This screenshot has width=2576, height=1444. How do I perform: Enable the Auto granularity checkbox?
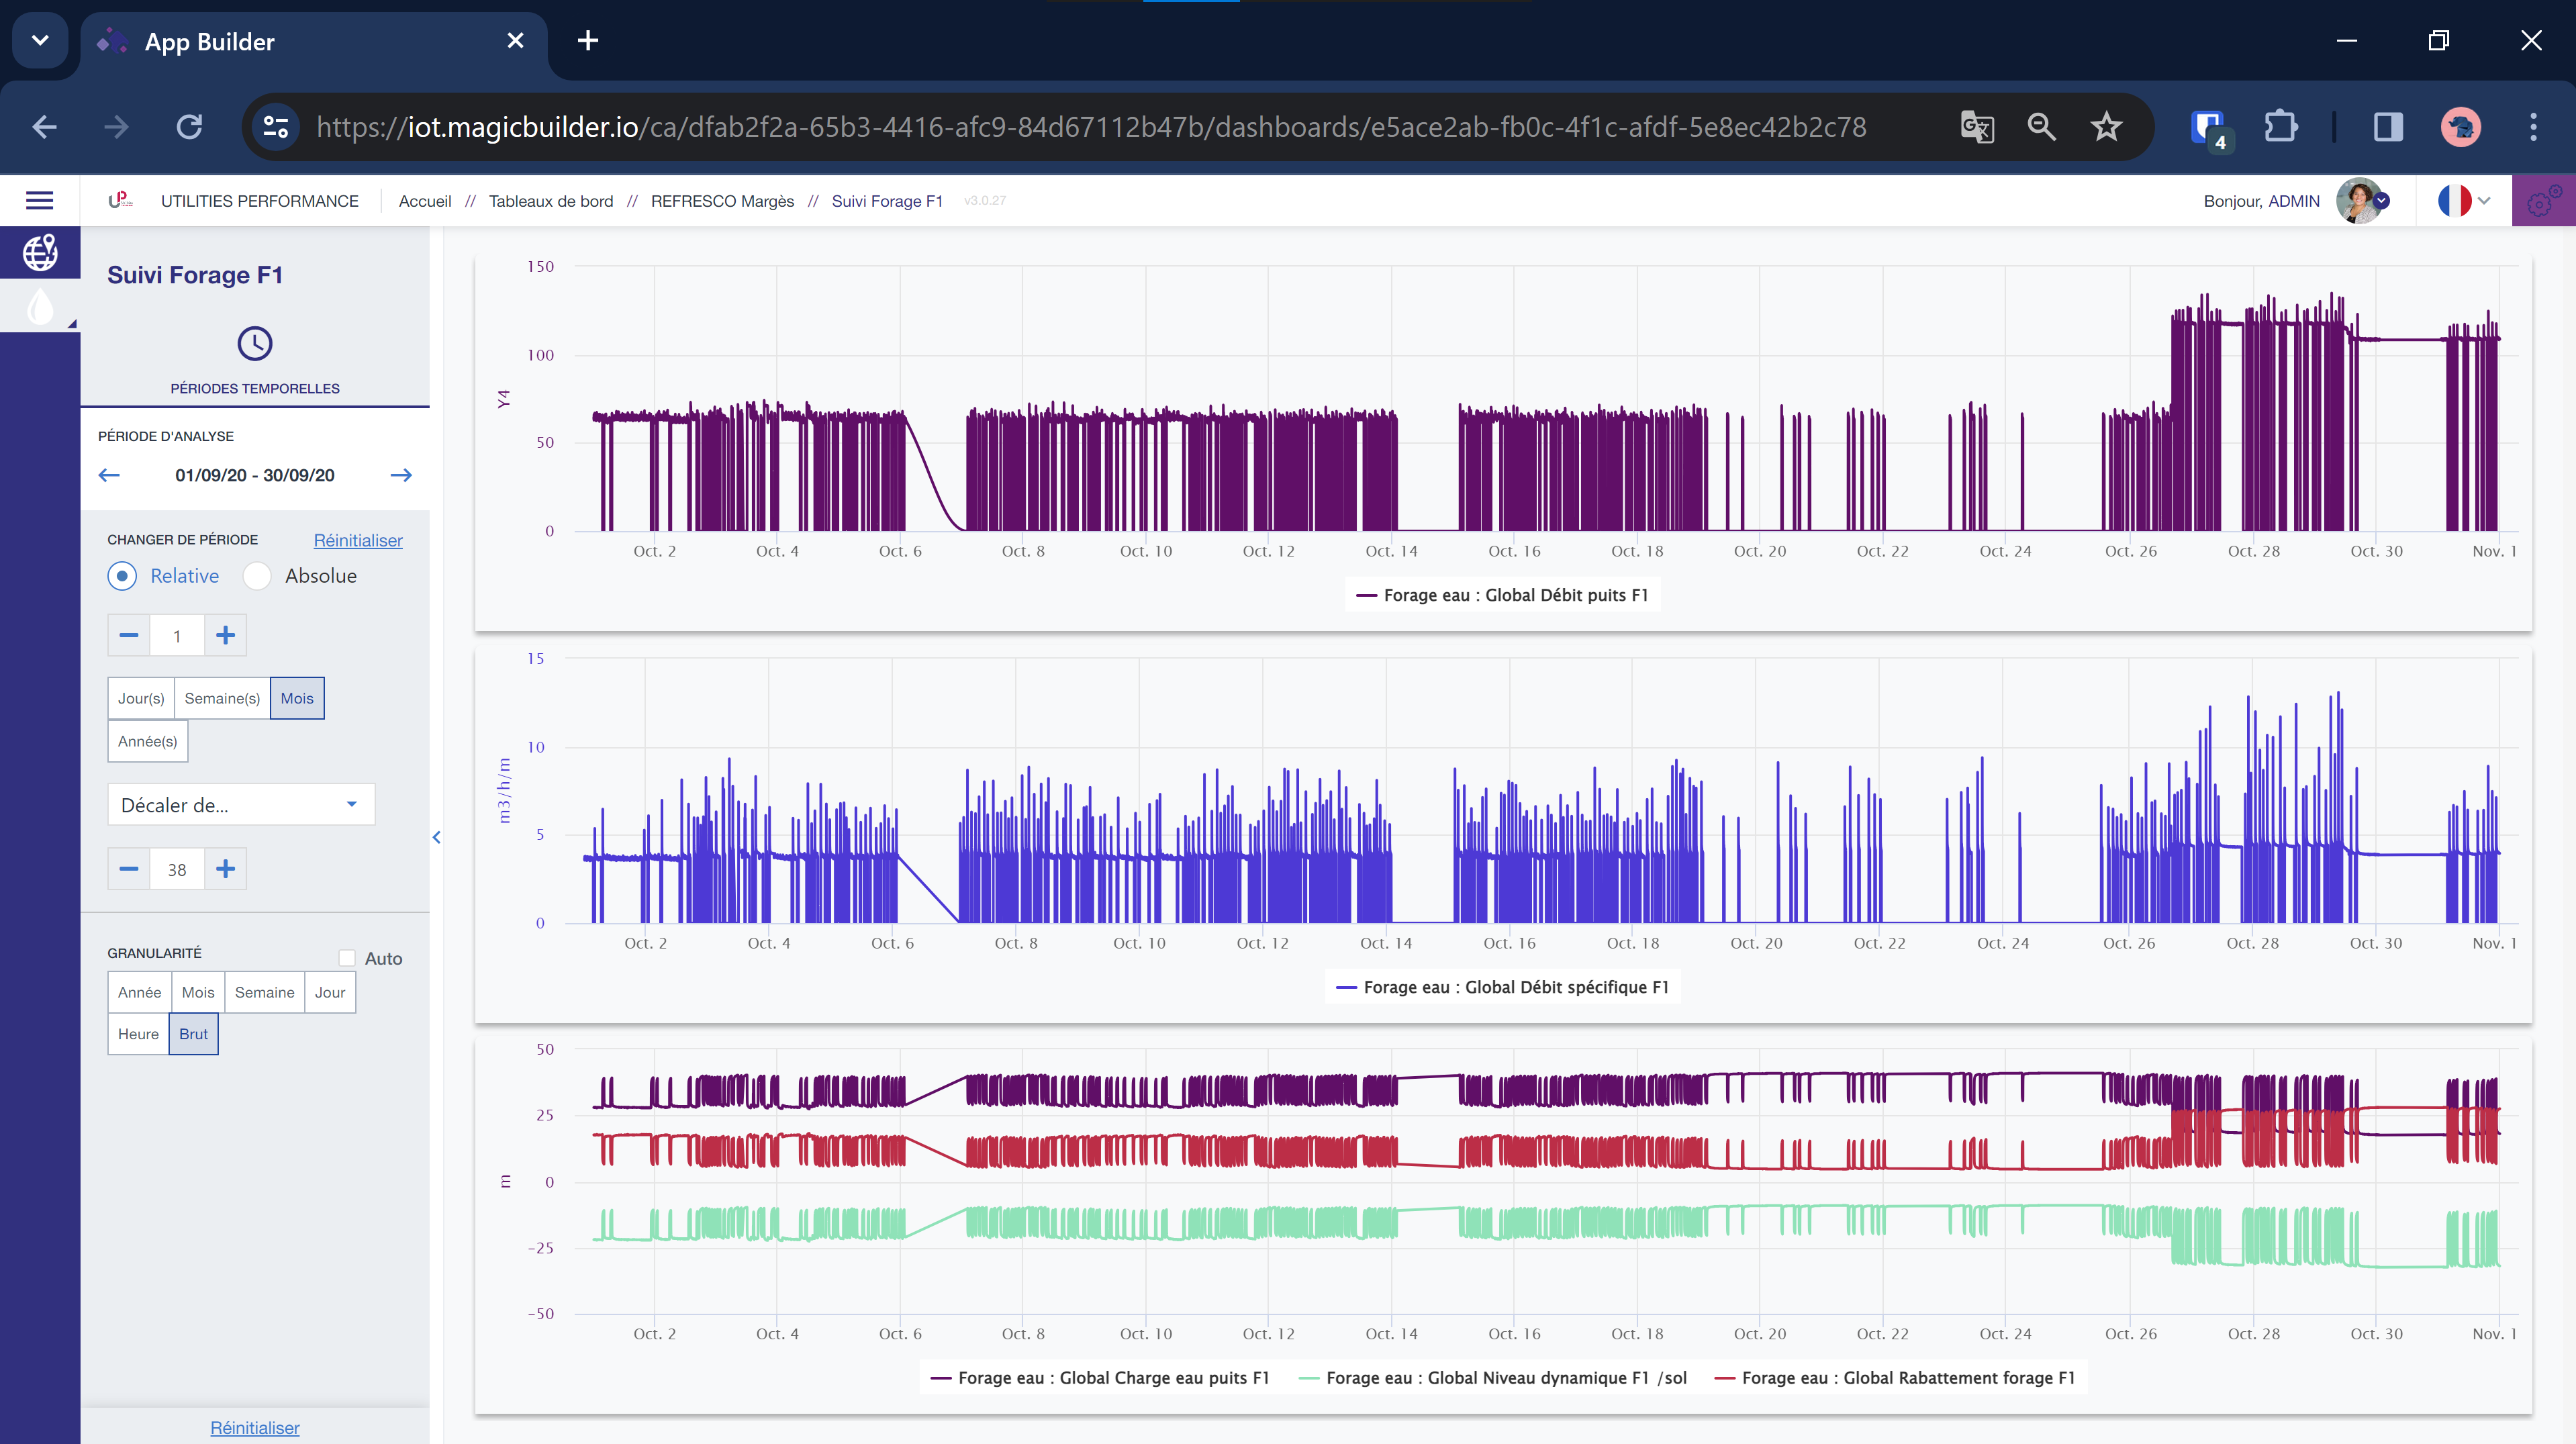click(x=347, y=958)
